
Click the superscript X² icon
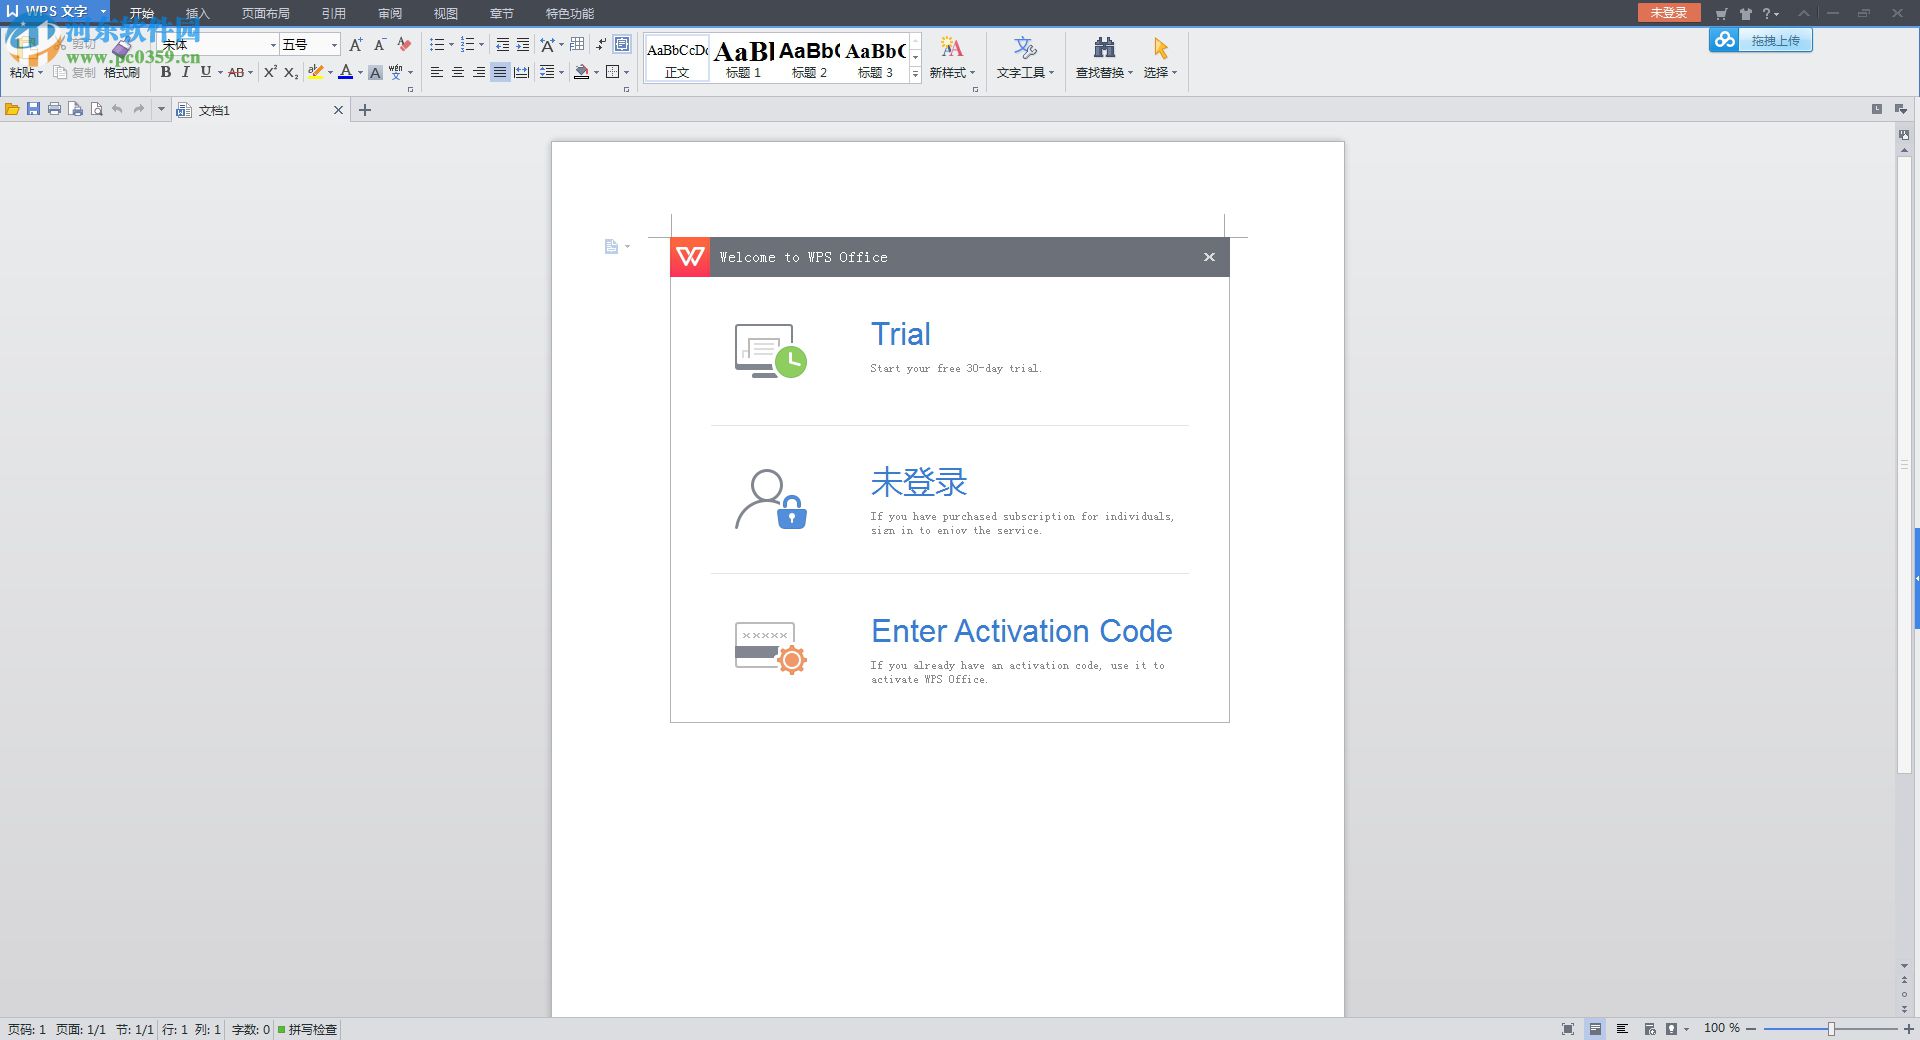(x=270, y=72)
